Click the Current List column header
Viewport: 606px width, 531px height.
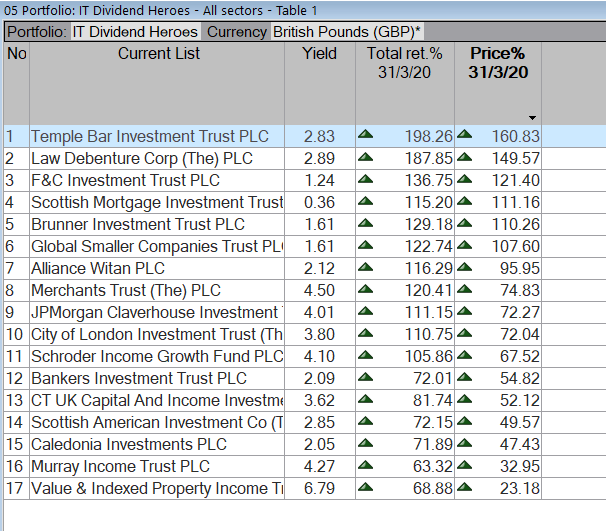pos(158,54)
